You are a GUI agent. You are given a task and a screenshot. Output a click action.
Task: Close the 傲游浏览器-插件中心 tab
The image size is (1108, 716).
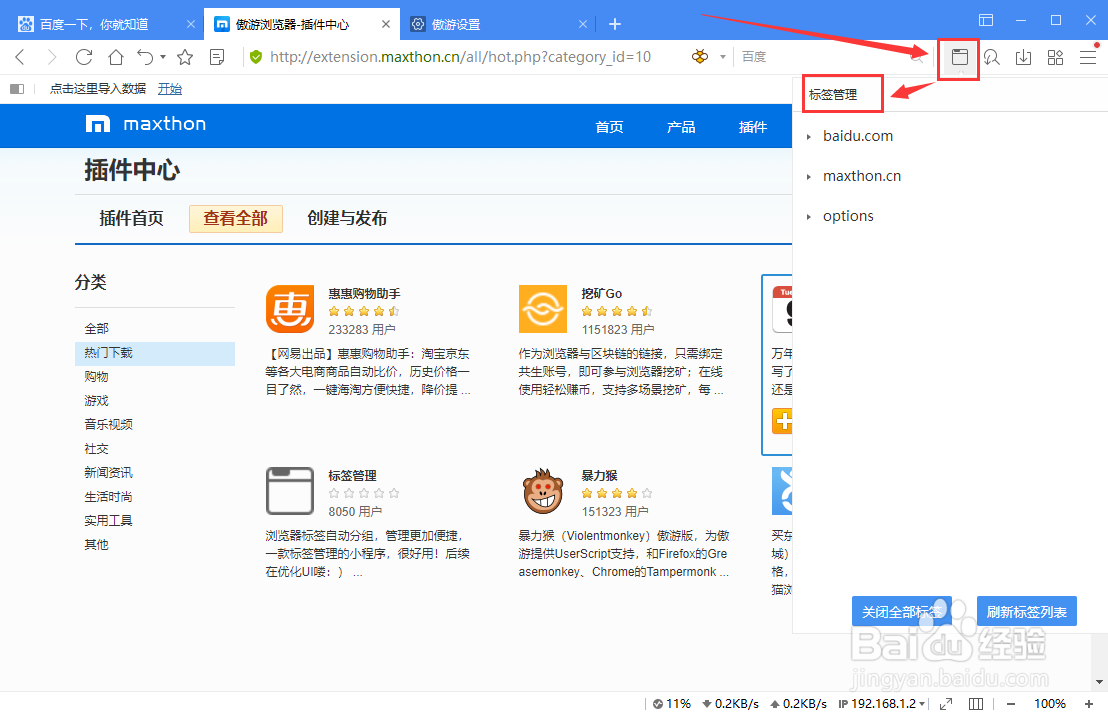[386, 24]
